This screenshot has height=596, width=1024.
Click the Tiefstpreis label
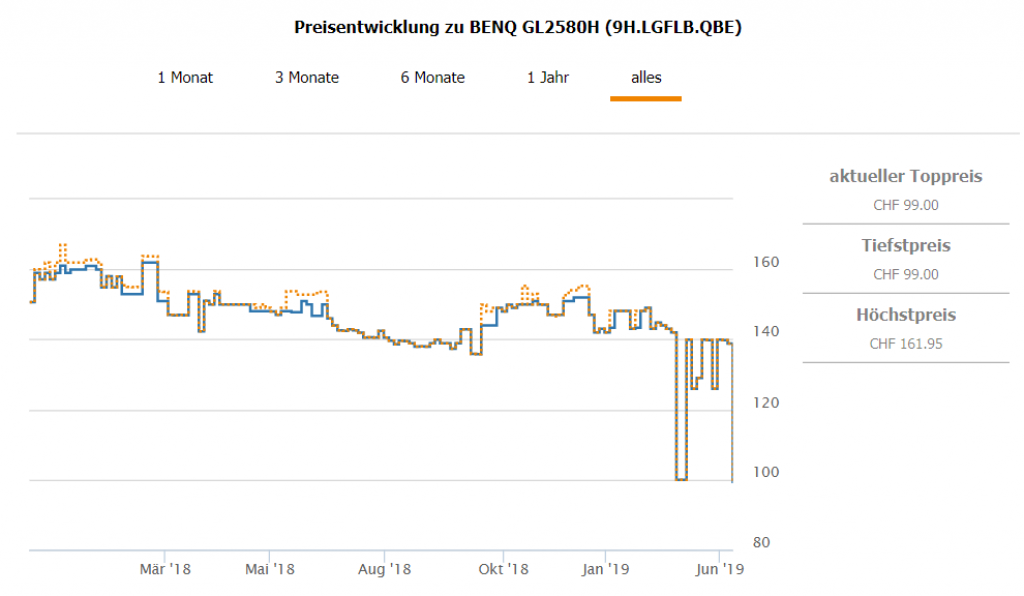[905, 246]
